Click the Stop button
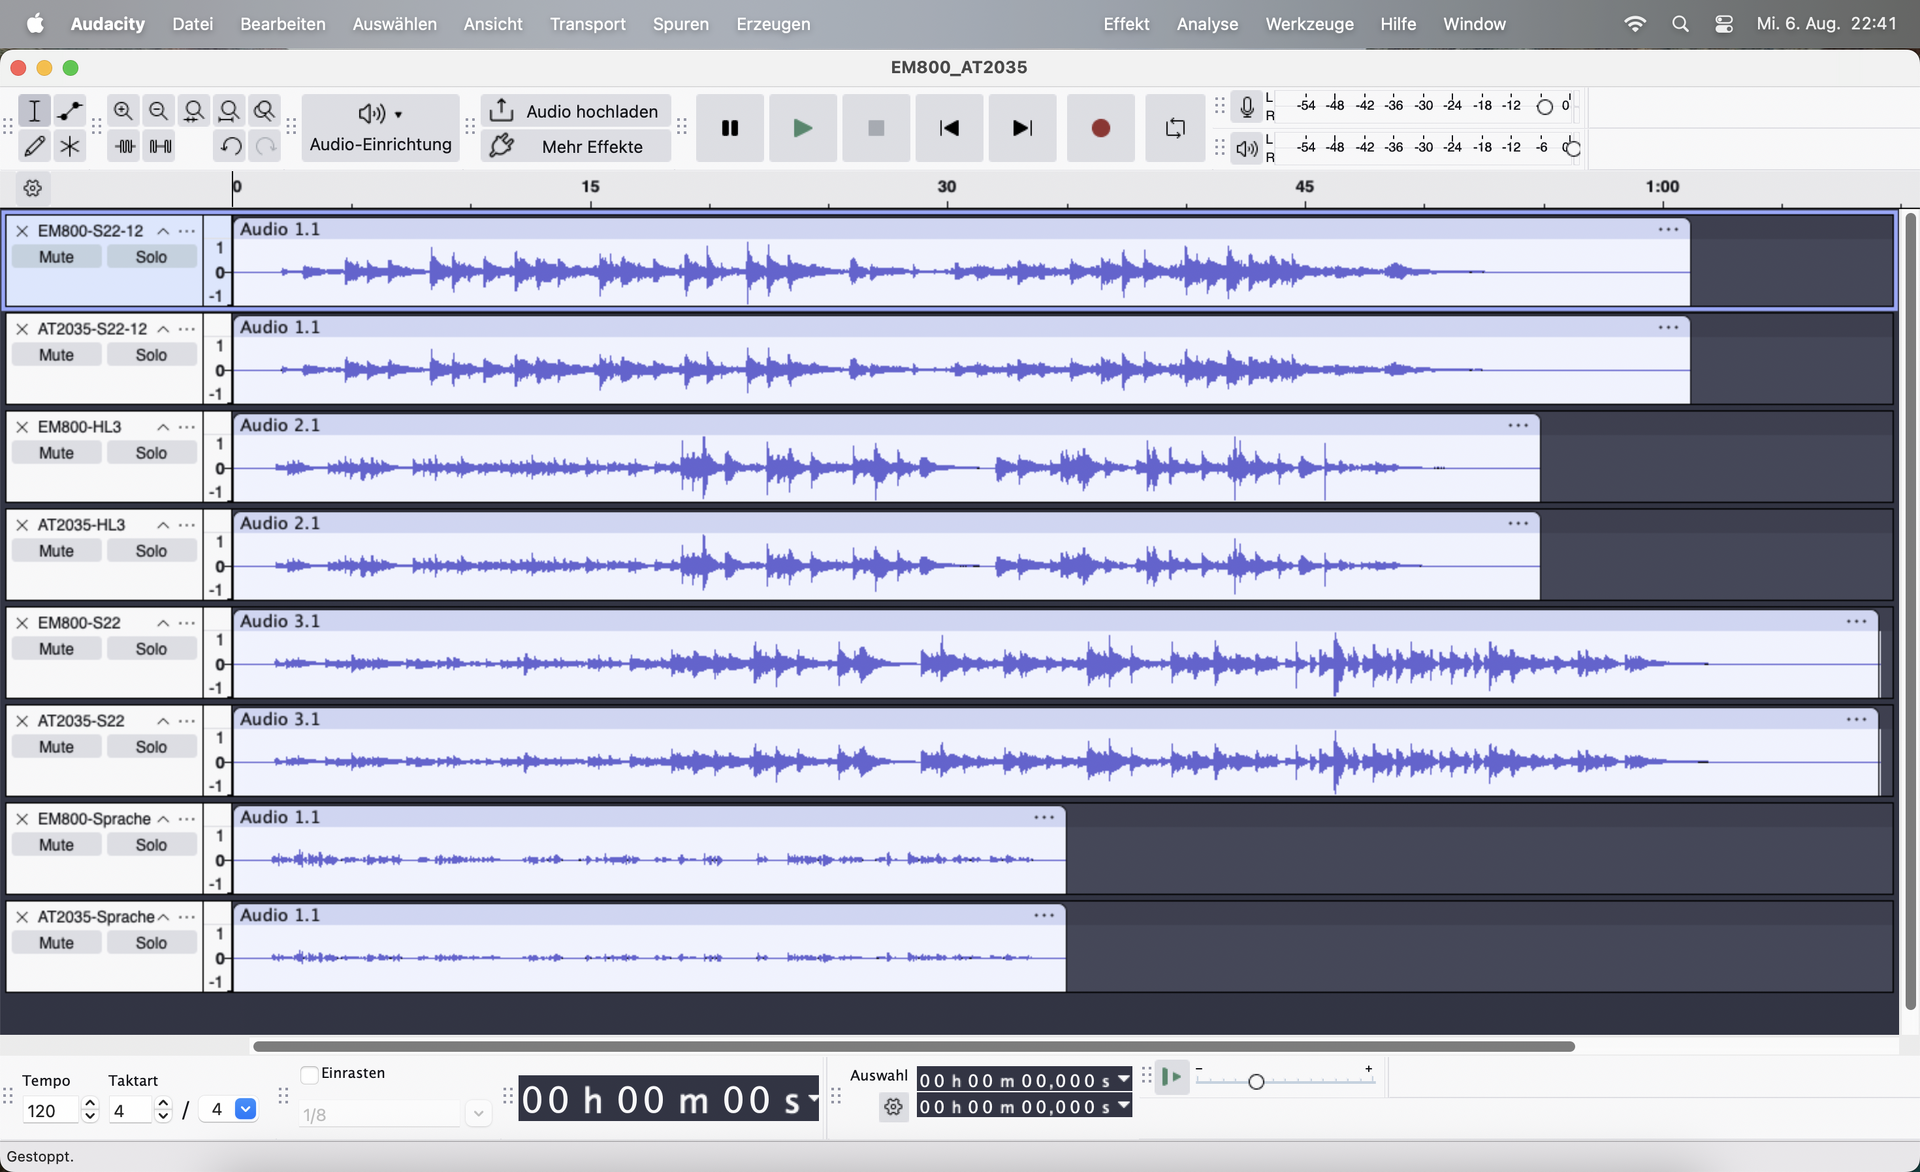The image size is (1920, 1172). [x=876, y=128]
